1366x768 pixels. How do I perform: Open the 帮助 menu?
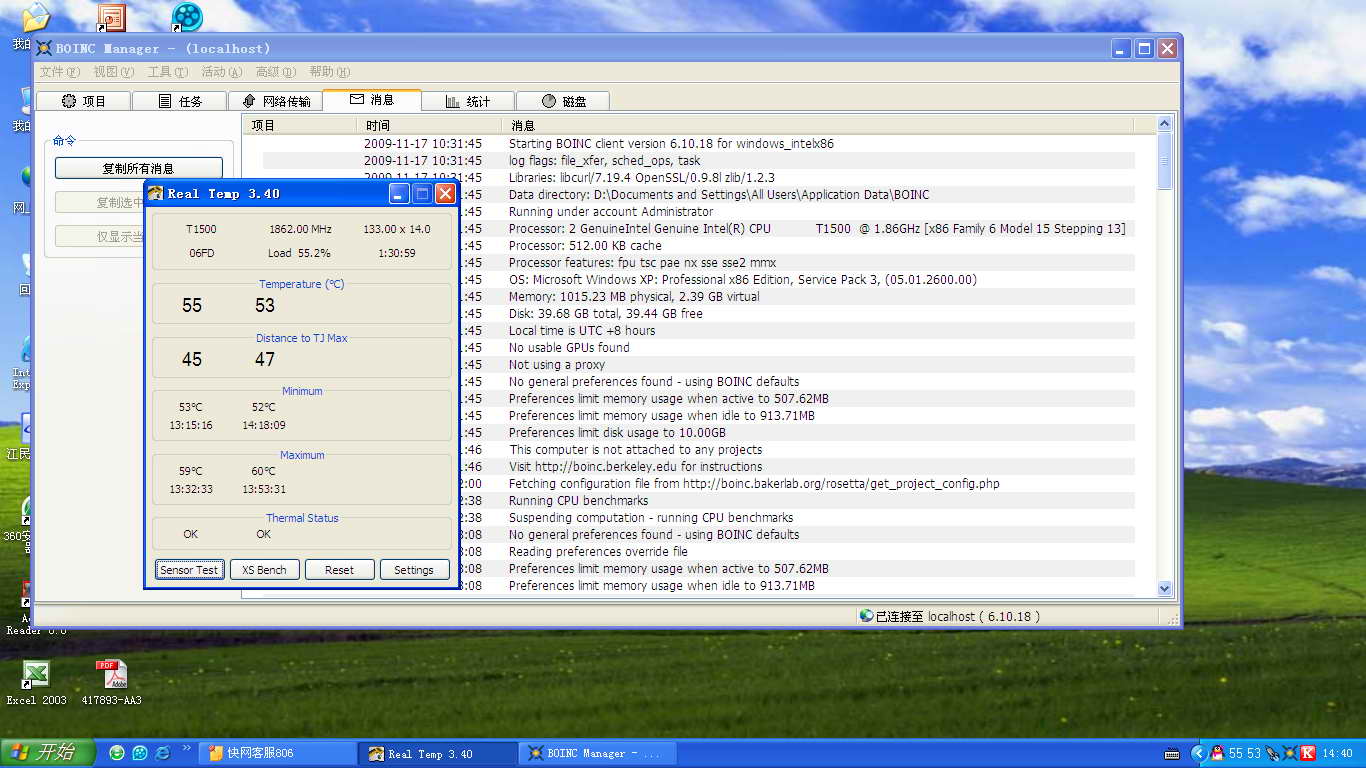(329, 72)
